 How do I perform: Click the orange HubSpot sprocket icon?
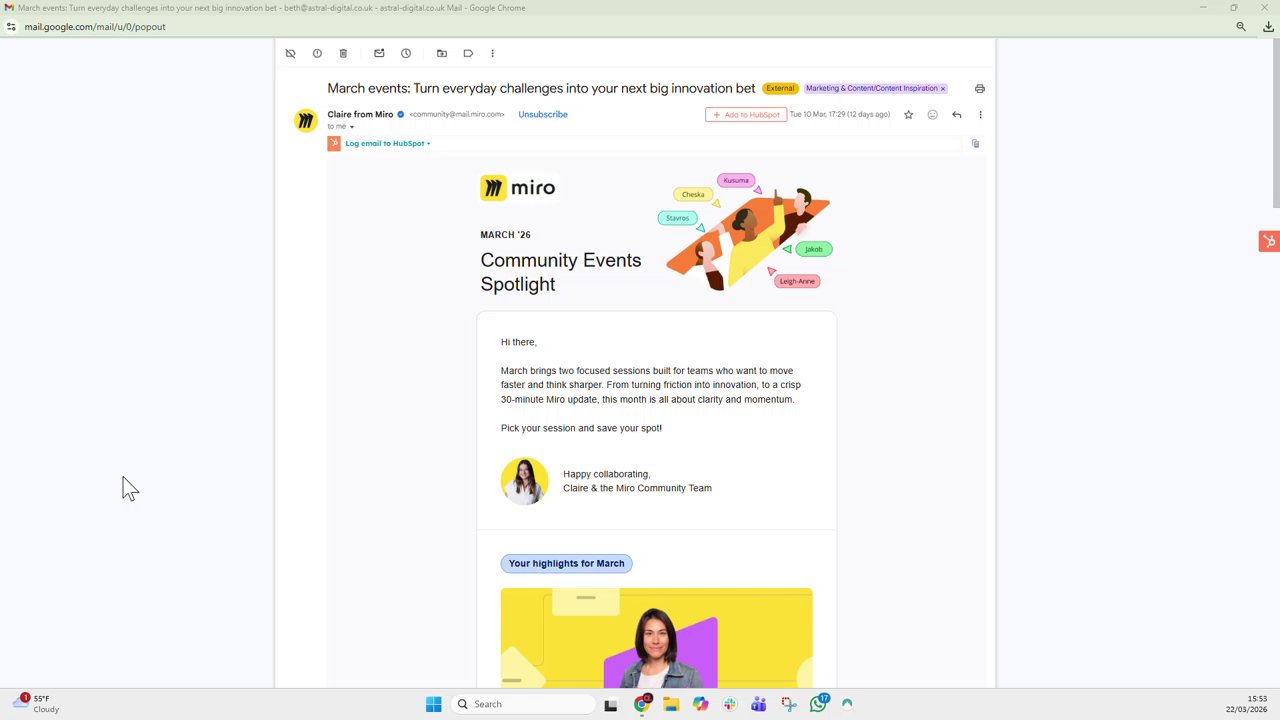point(334,144)
